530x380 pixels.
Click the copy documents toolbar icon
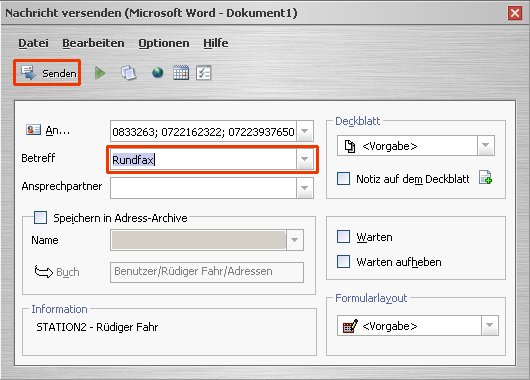tap(128, 73)
